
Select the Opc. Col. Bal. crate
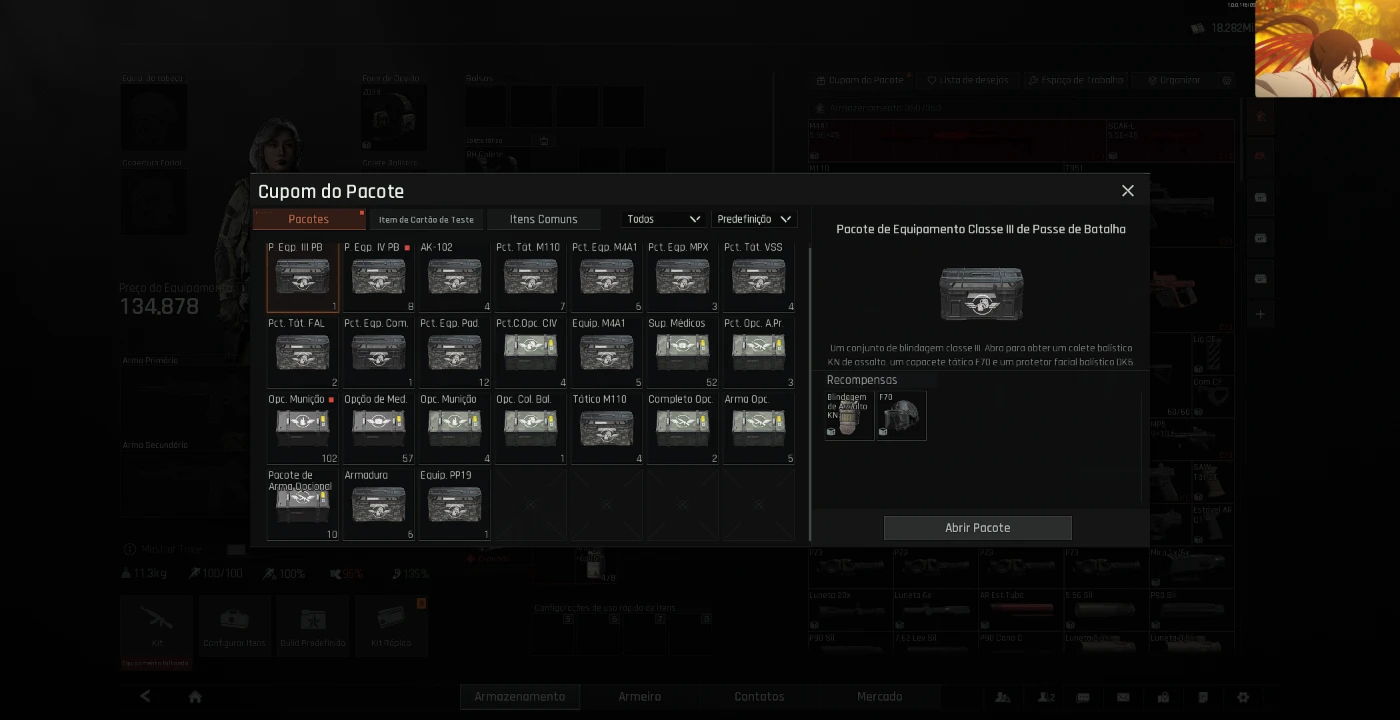[531, 429]
